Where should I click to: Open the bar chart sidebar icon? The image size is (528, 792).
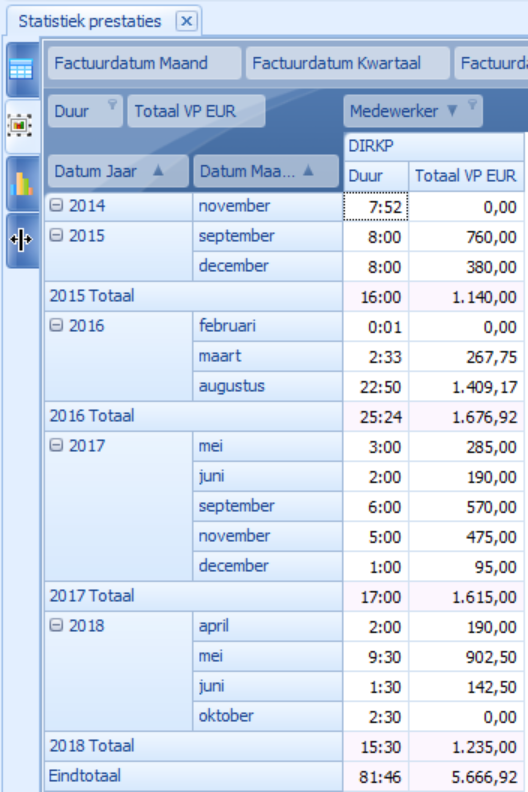[21, 184]
